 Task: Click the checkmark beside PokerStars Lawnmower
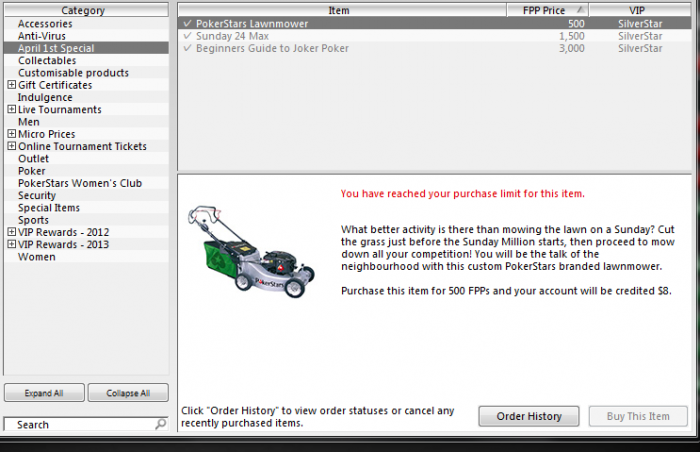point(188,23)
